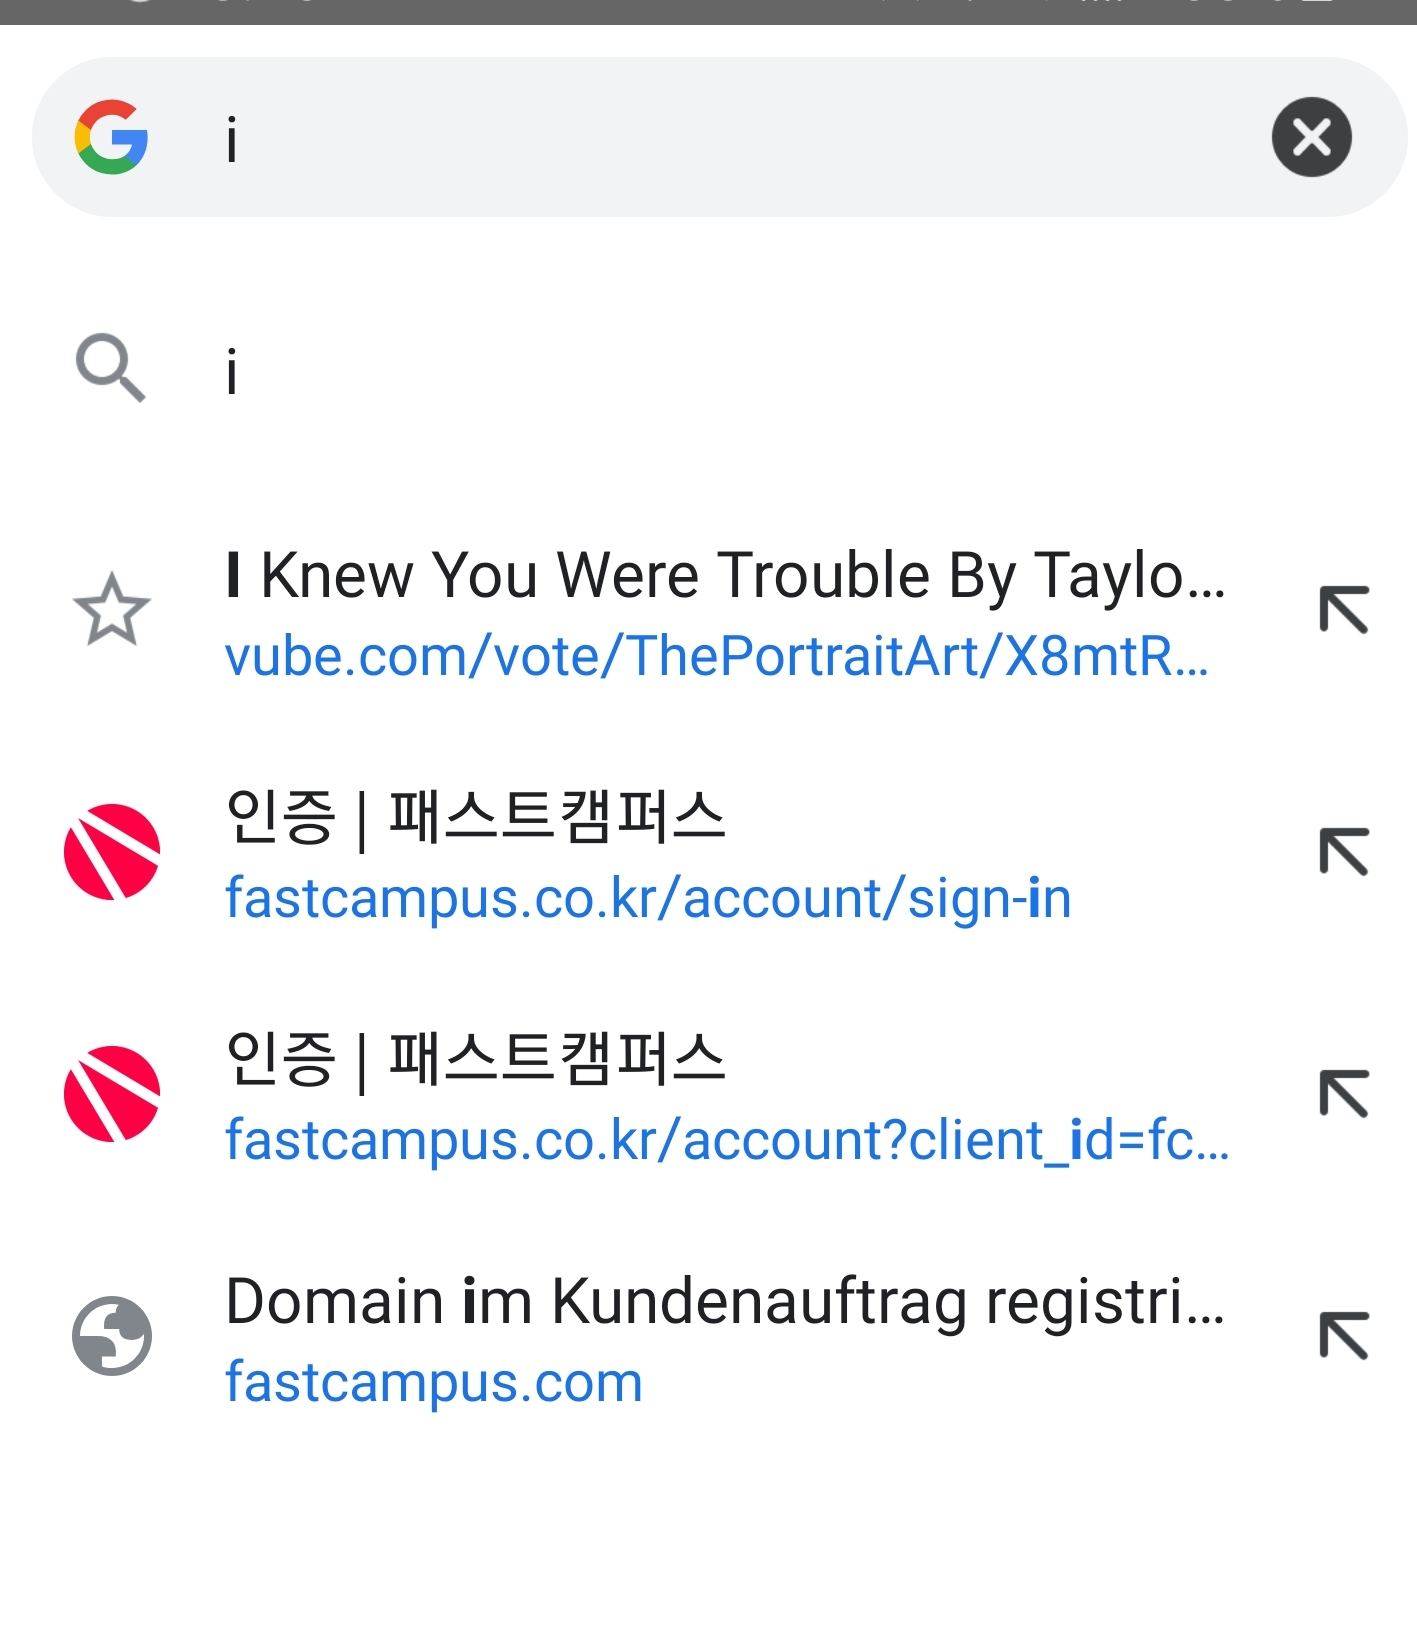This screenshot has width=1417, height=1629.
Task: Insert client_id suggestion using arrow icon
Action: [x=1343, y=1094]
